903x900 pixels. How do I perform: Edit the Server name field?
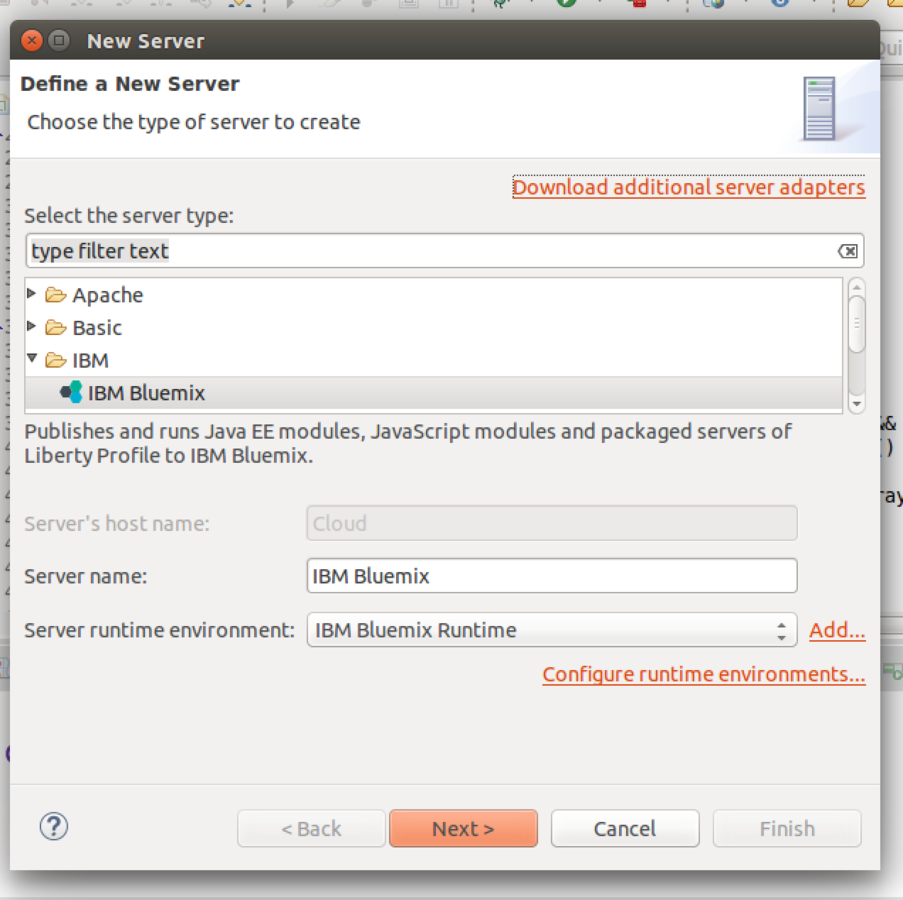(552, 576)
